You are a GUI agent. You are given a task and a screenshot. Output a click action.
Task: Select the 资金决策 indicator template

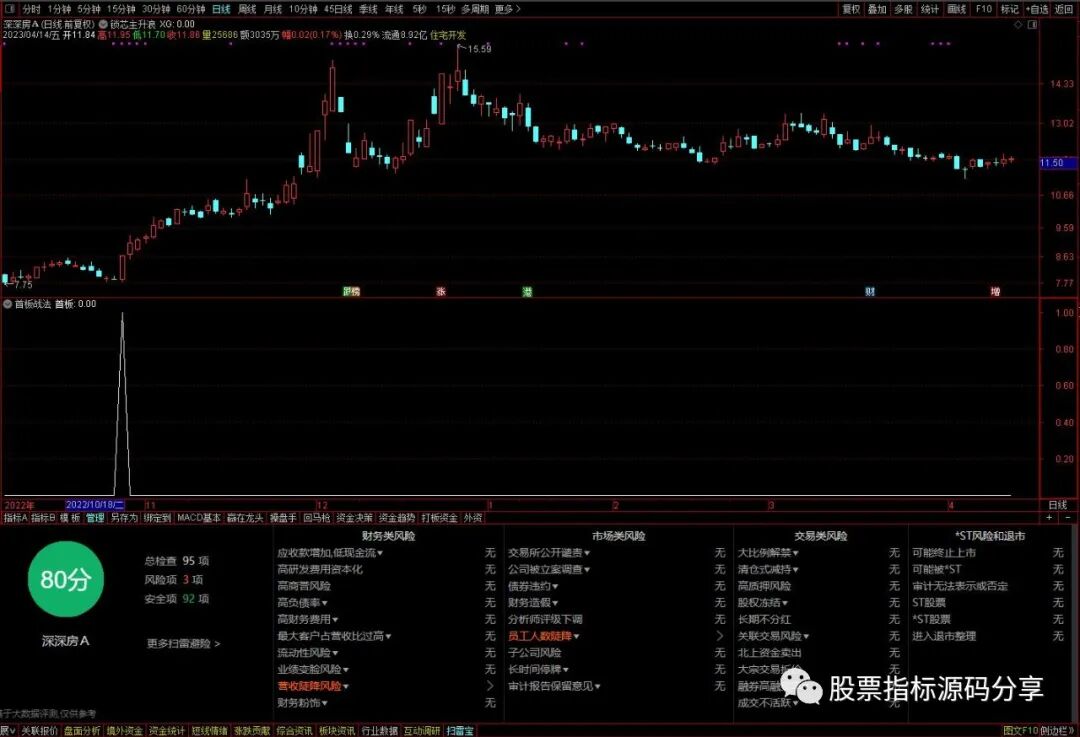point(354,517)
